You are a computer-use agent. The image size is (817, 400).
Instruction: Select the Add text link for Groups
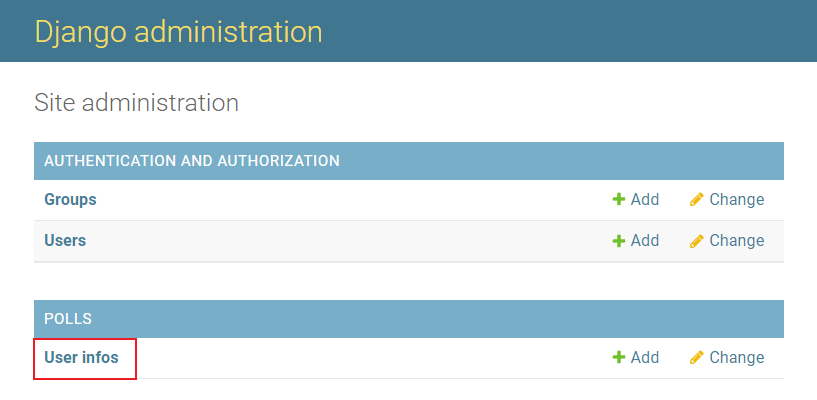tap(645, 199)
